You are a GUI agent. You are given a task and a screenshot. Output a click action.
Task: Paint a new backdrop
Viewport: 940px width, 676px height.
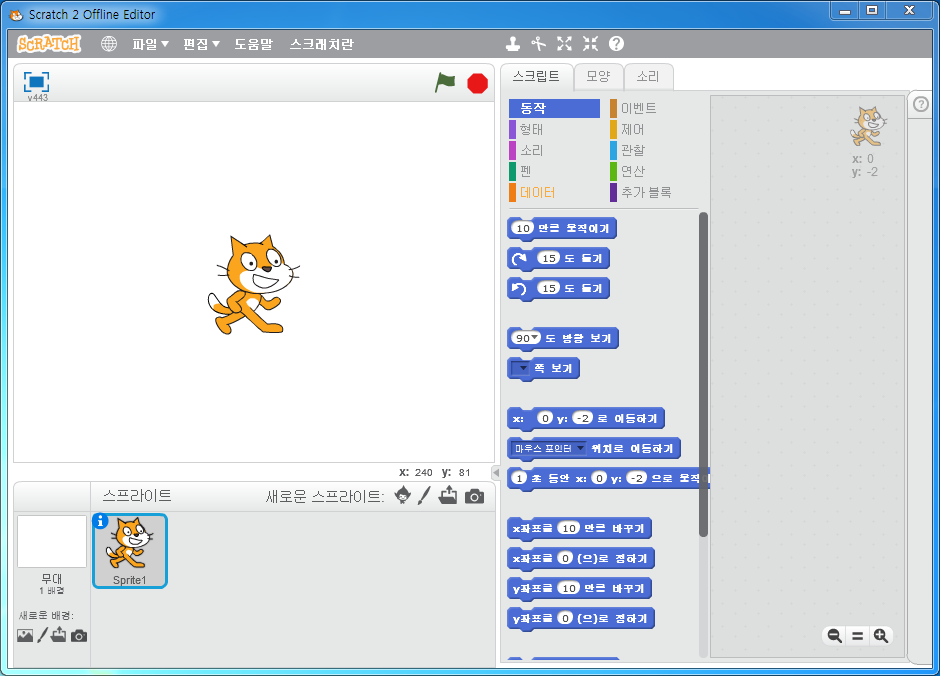43,635
